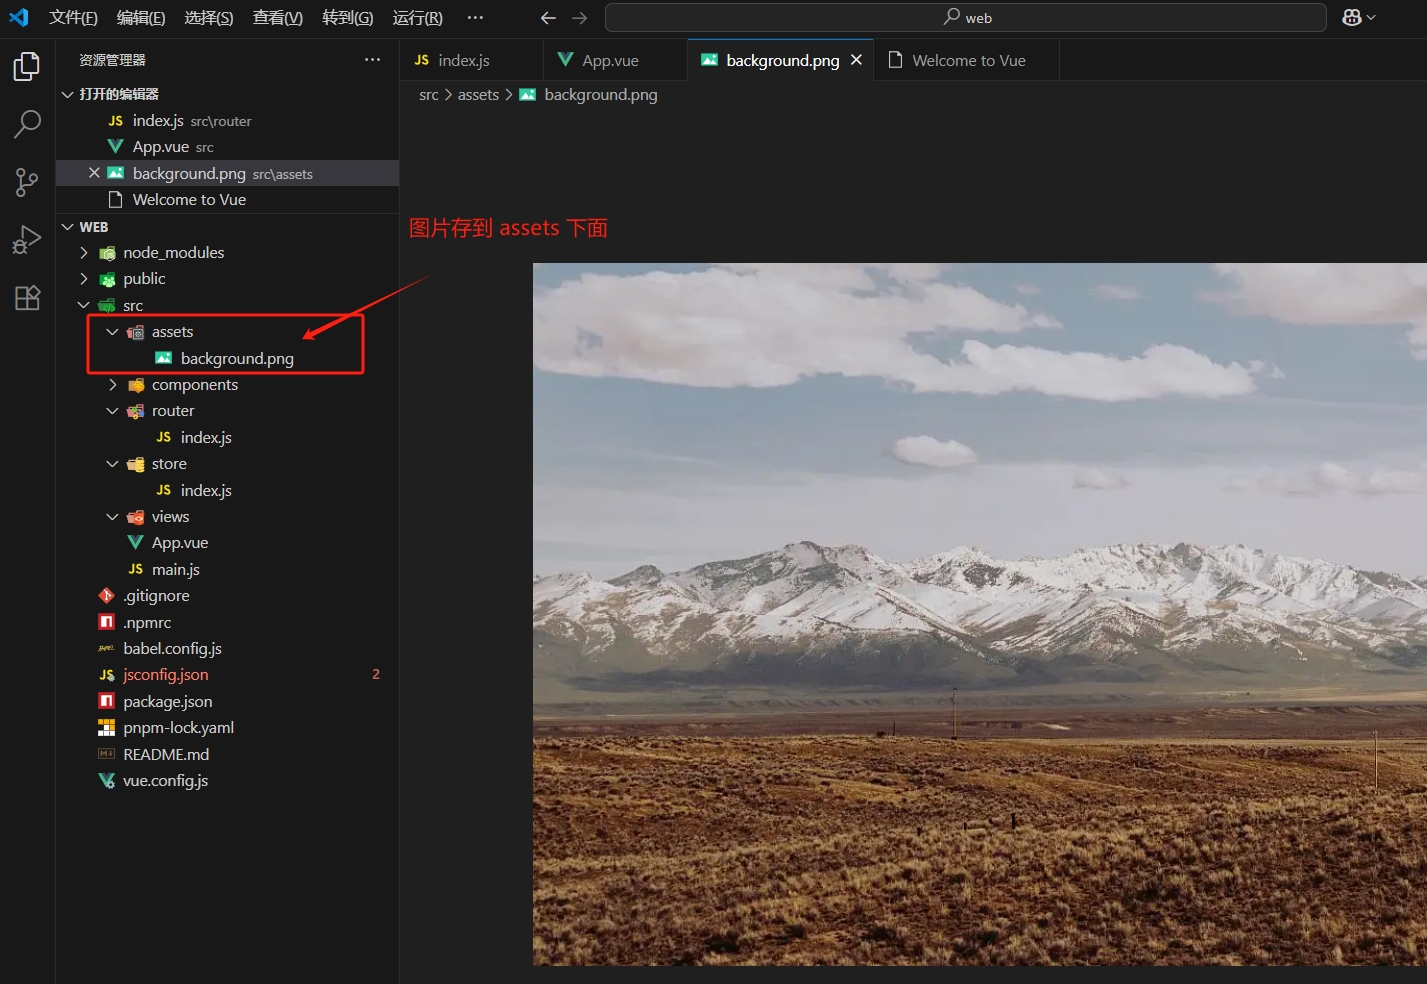
Task: Close the background.png editor tab
Action: click(x=856, y=60)
